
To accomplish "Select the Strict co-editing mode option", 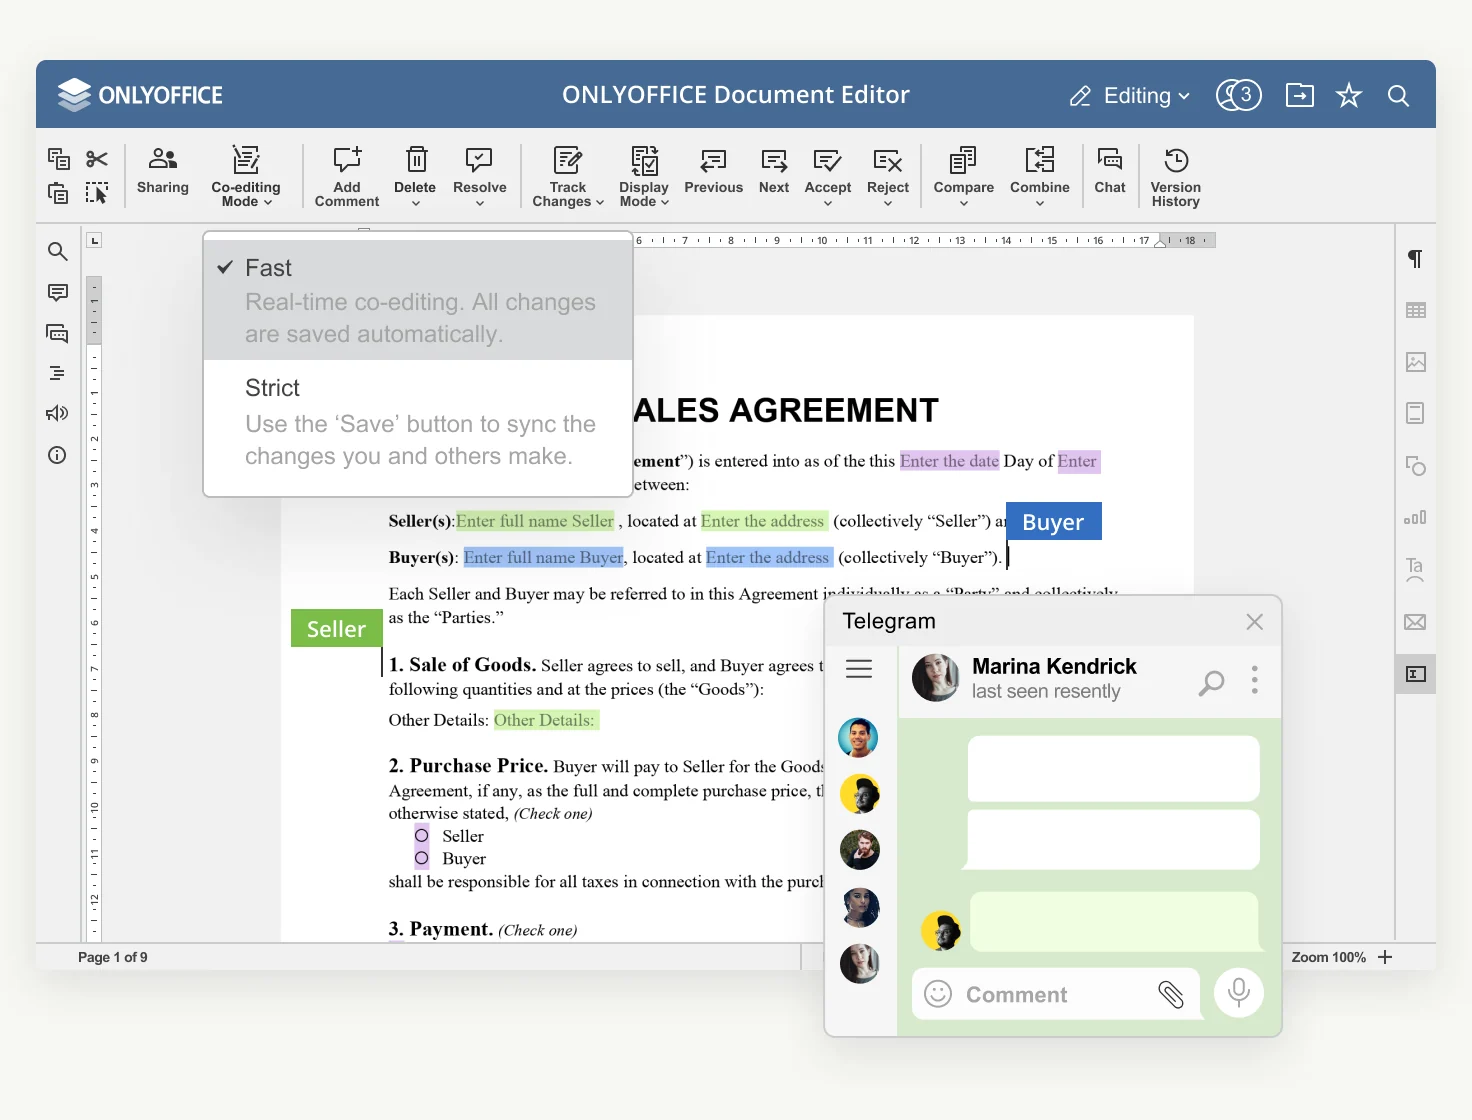I will pos(418,423).
